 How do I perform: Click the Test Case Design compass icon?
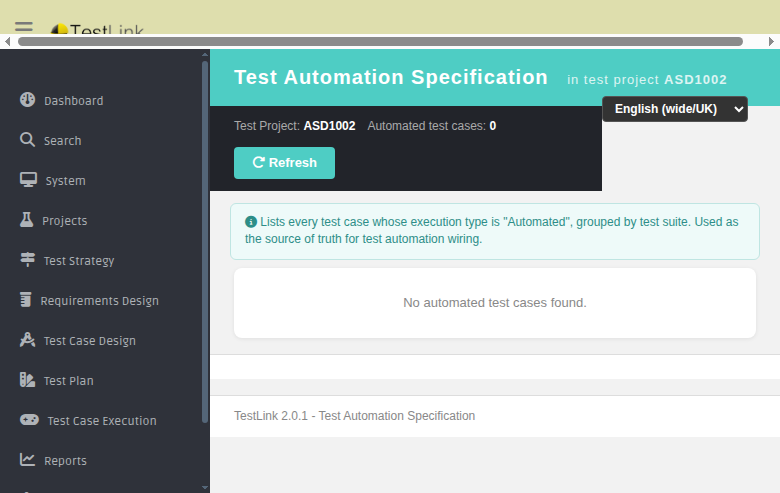tap(27, 340)
